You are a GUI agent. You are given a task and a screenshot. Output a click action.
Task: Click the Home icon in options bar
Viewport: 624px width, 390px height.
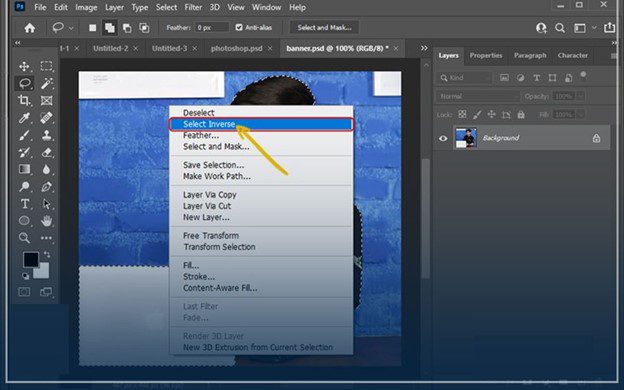tap(29, 28)
